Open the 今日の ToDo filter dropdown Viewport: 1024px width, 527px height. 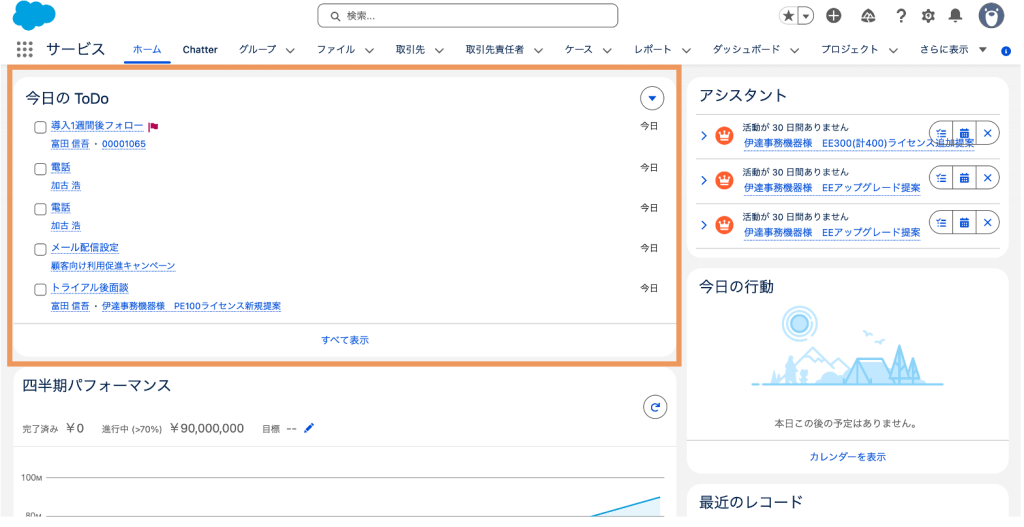click(652, 98)
